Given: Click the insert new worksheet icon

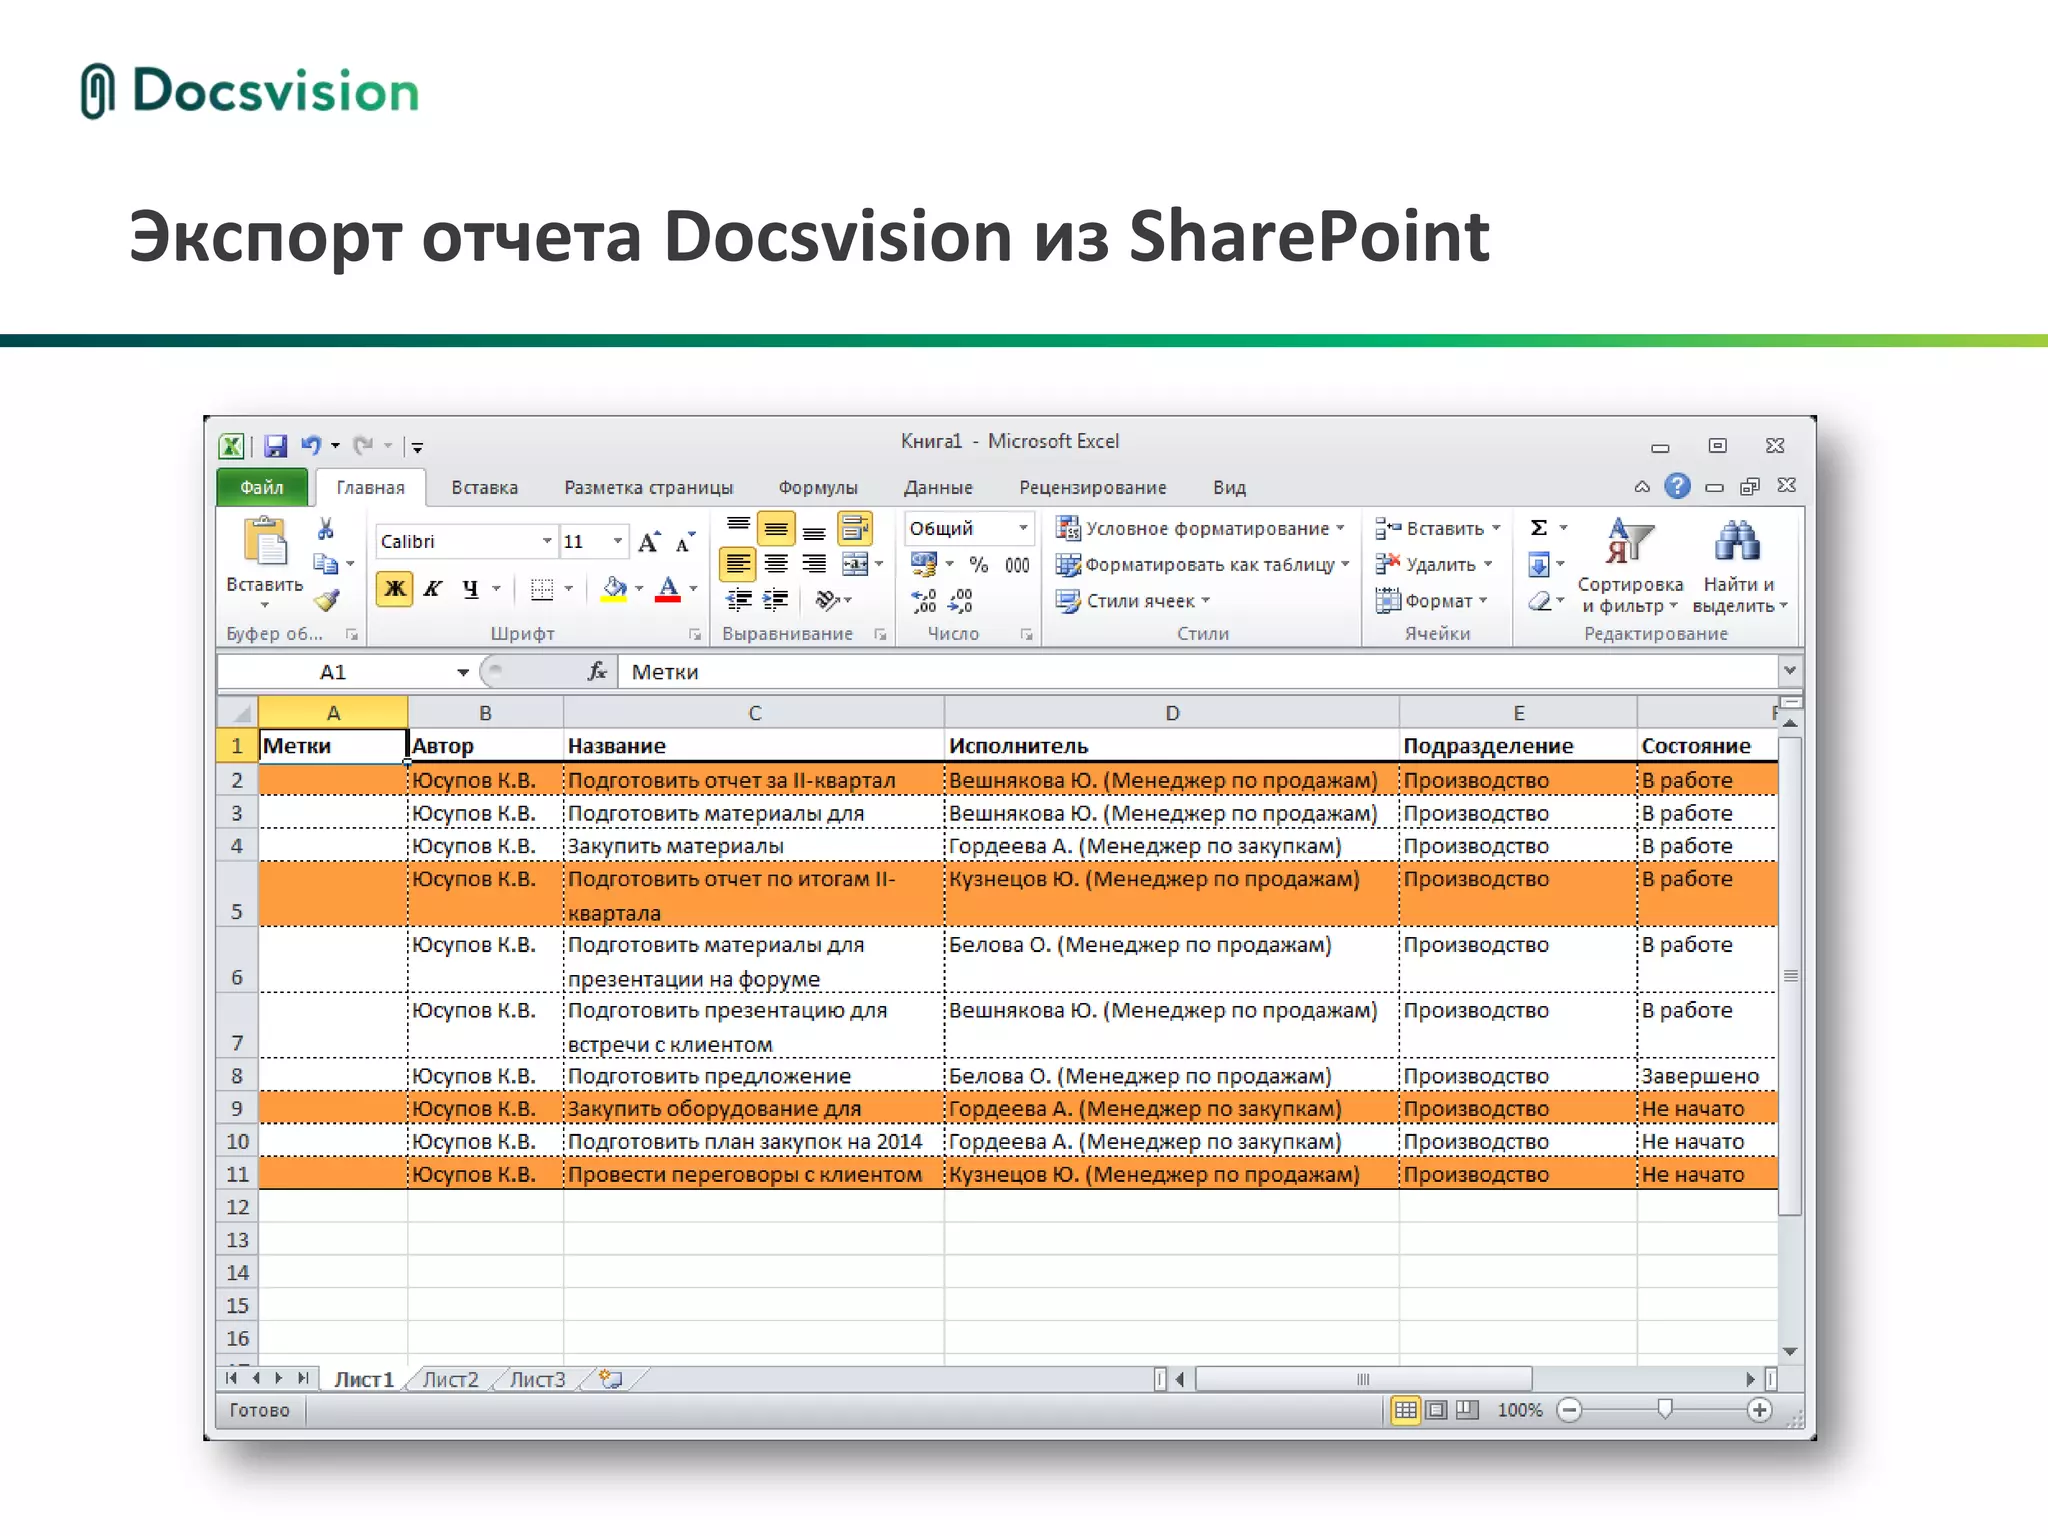Looking at the screenshot, I should pyautogui.click(x=611, y=1379).
